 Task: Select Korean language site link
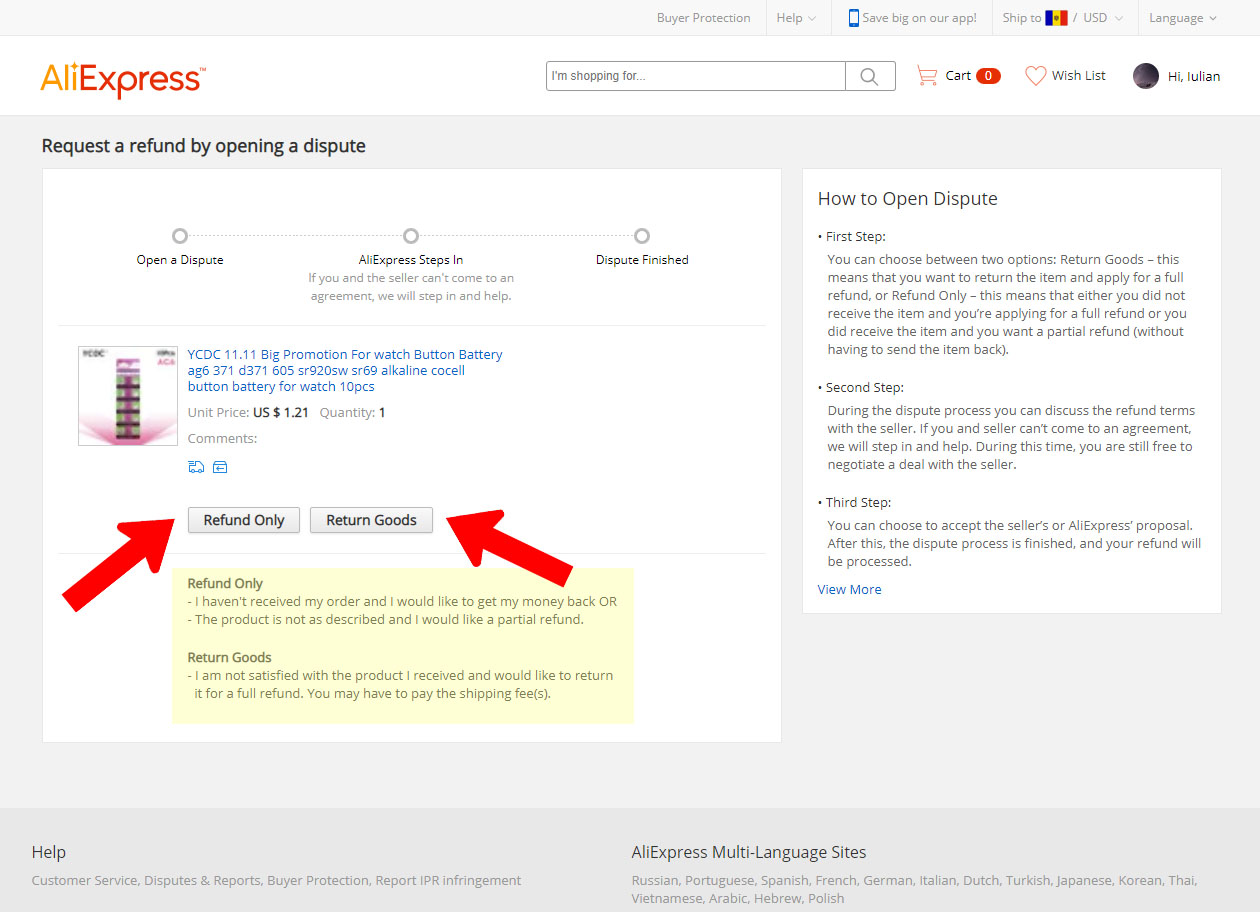point(1140,881)
